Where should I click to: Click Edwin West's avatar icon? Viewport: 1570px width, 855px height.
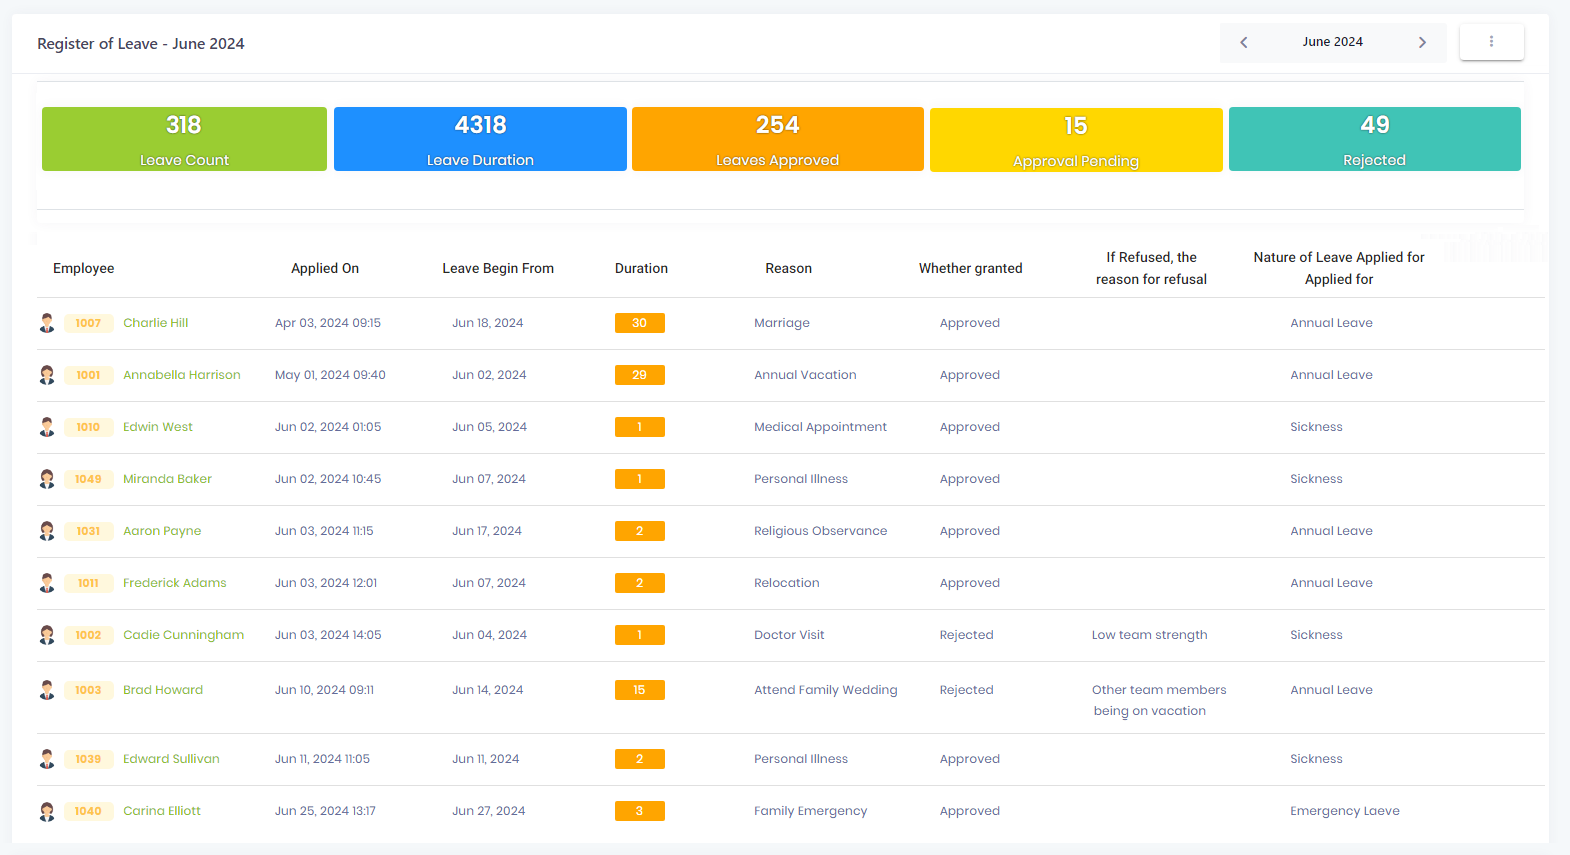point(47,427)
